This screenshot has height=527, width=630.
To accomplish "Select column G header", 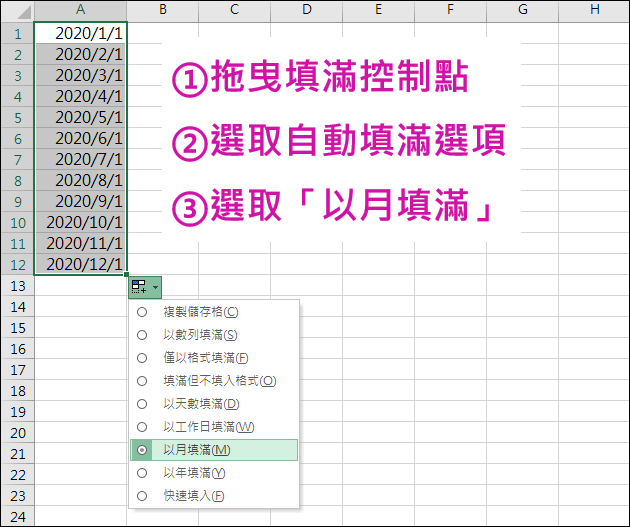I will click(x=522, y=10).
